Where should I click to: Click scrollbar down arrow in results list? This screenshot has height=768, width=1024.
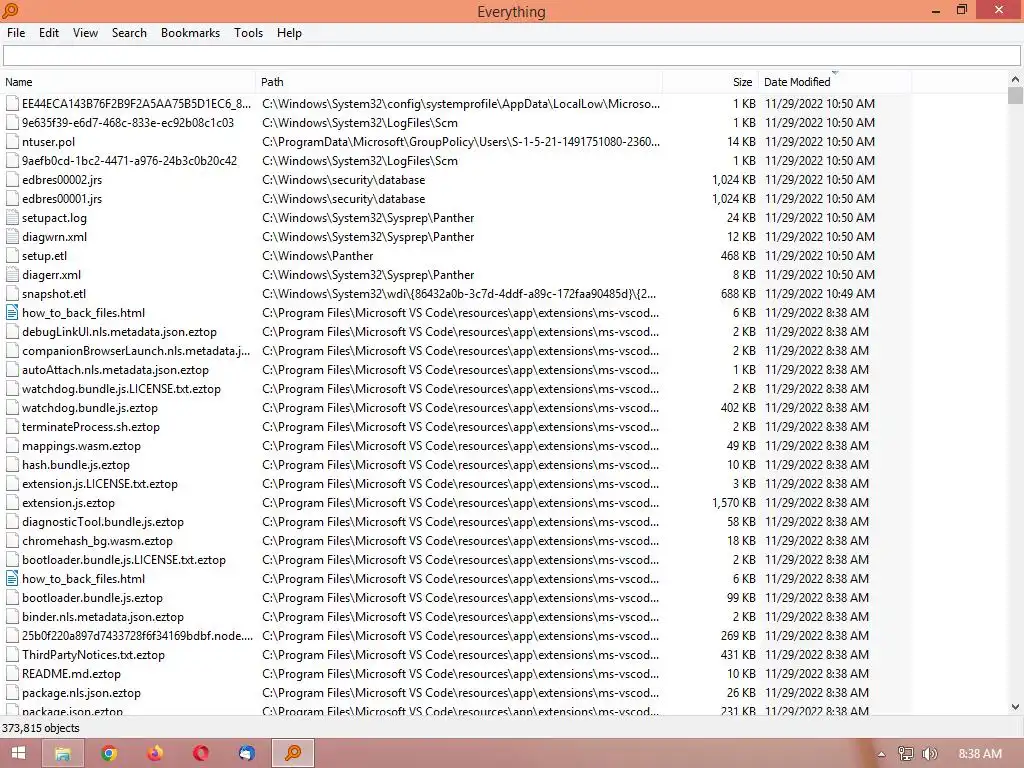pyautogui.click(x=1015, y=707)
